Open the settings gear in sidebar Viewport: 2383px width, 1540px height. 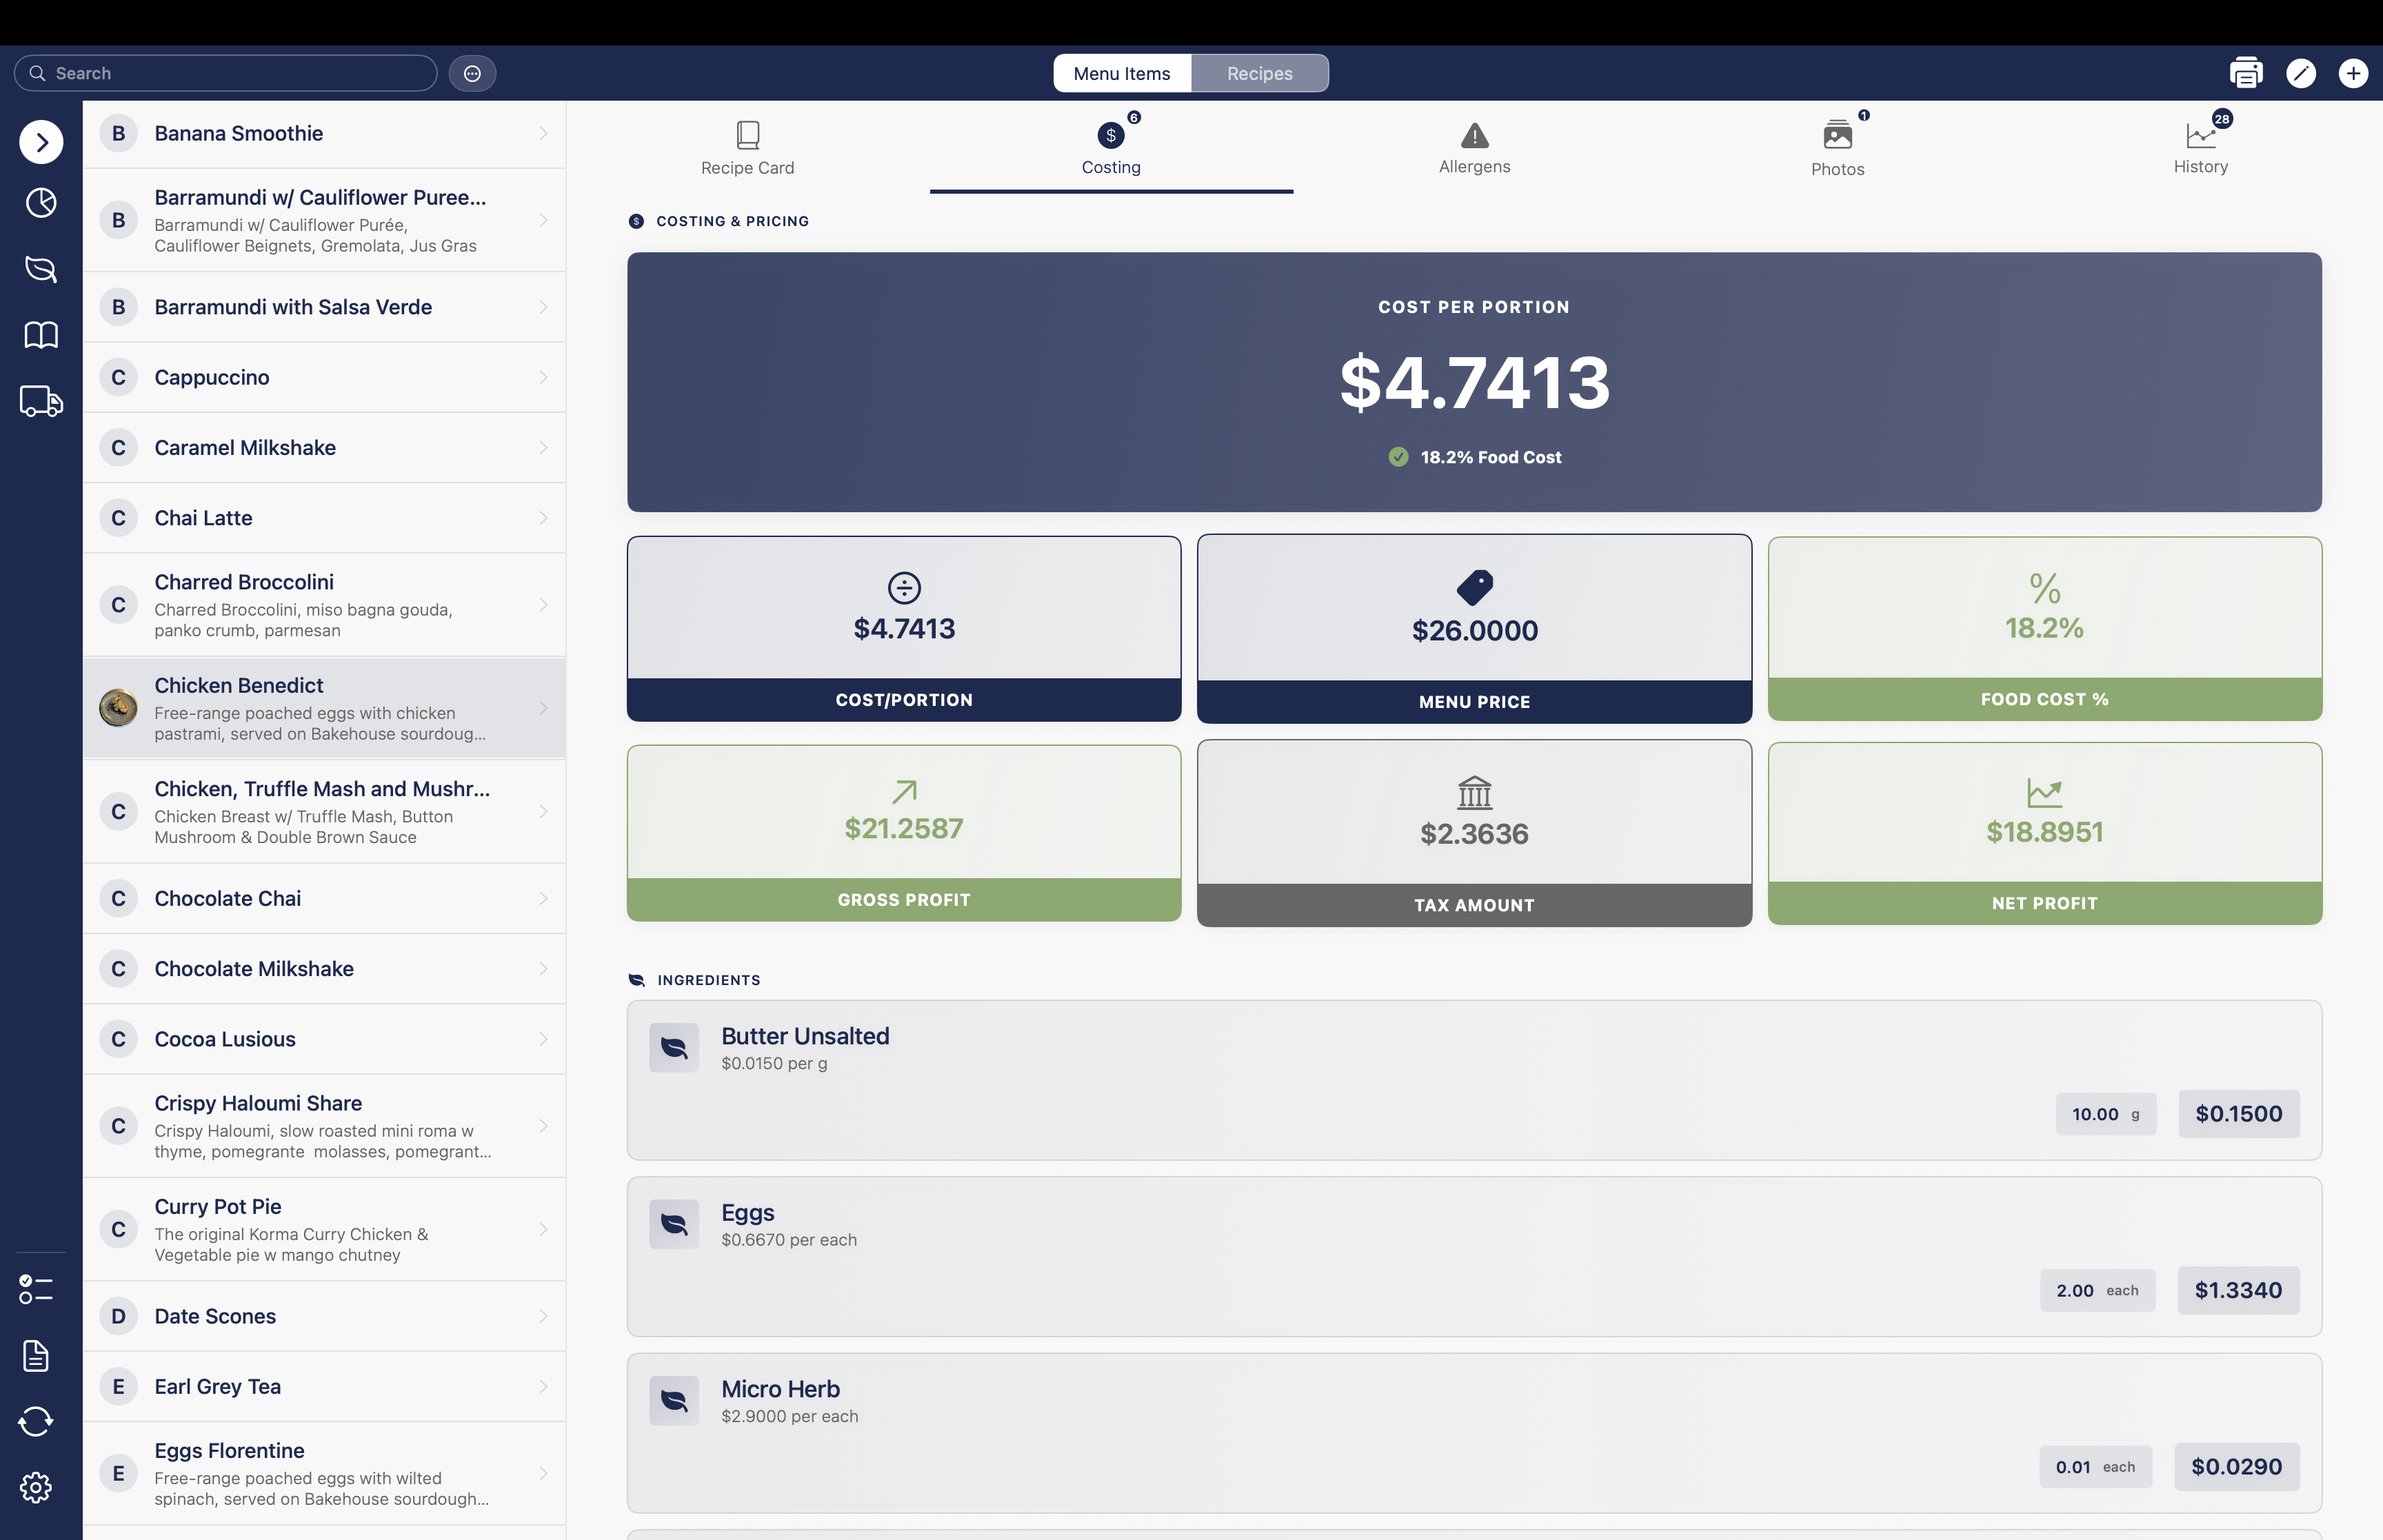36,1487
